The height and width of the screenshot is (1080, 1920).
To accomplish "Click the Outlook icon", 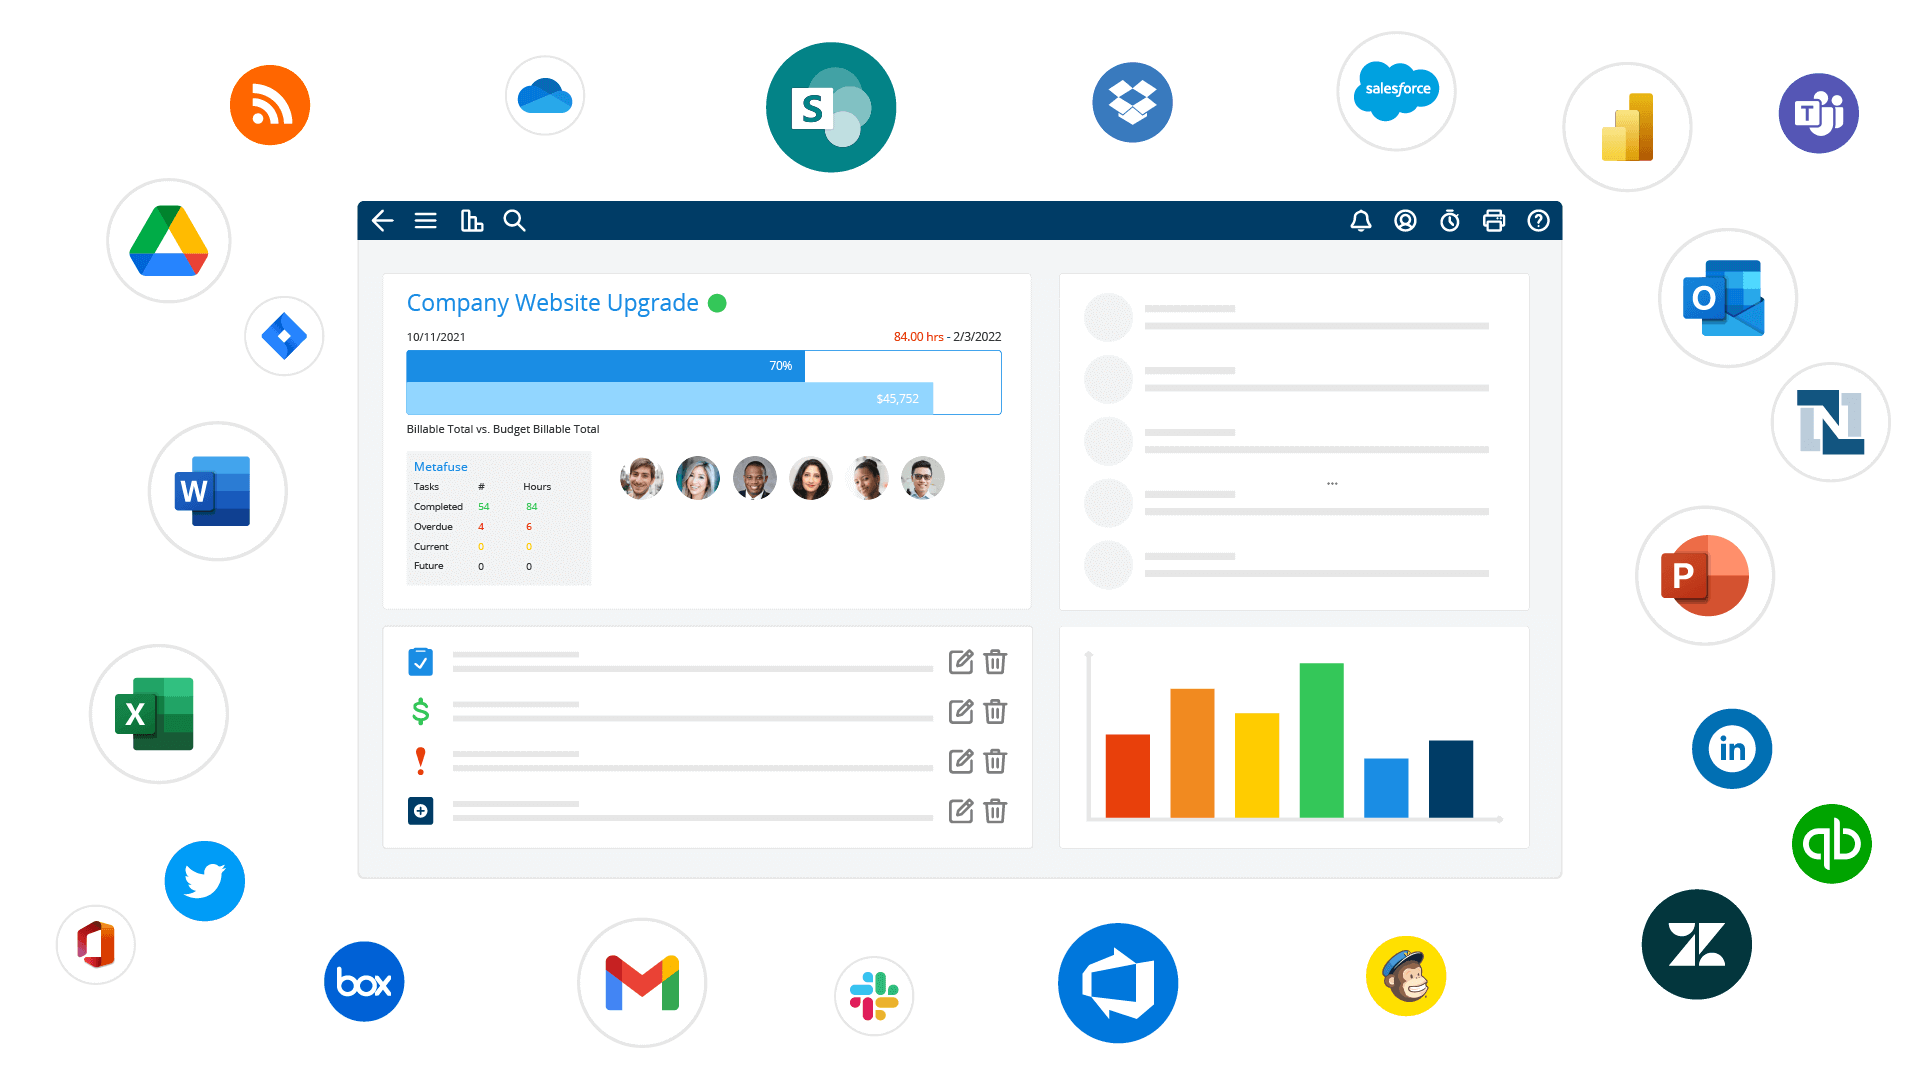I will [x=1728, y=298].
